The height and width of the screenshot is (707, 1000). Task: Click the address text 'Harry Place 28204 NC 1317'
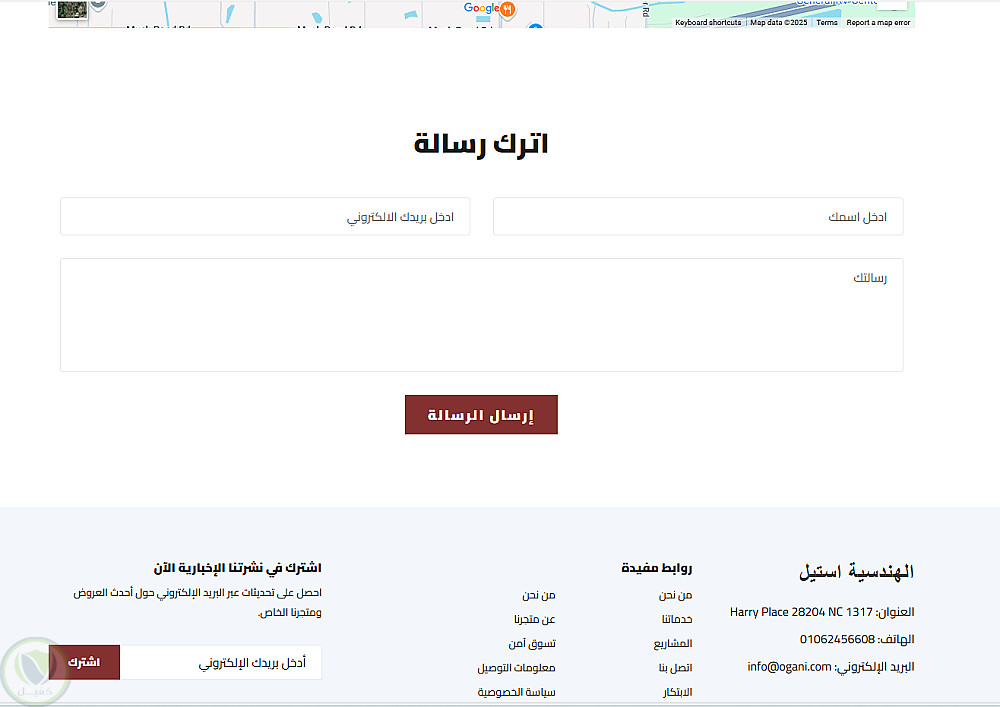point(801,612)
